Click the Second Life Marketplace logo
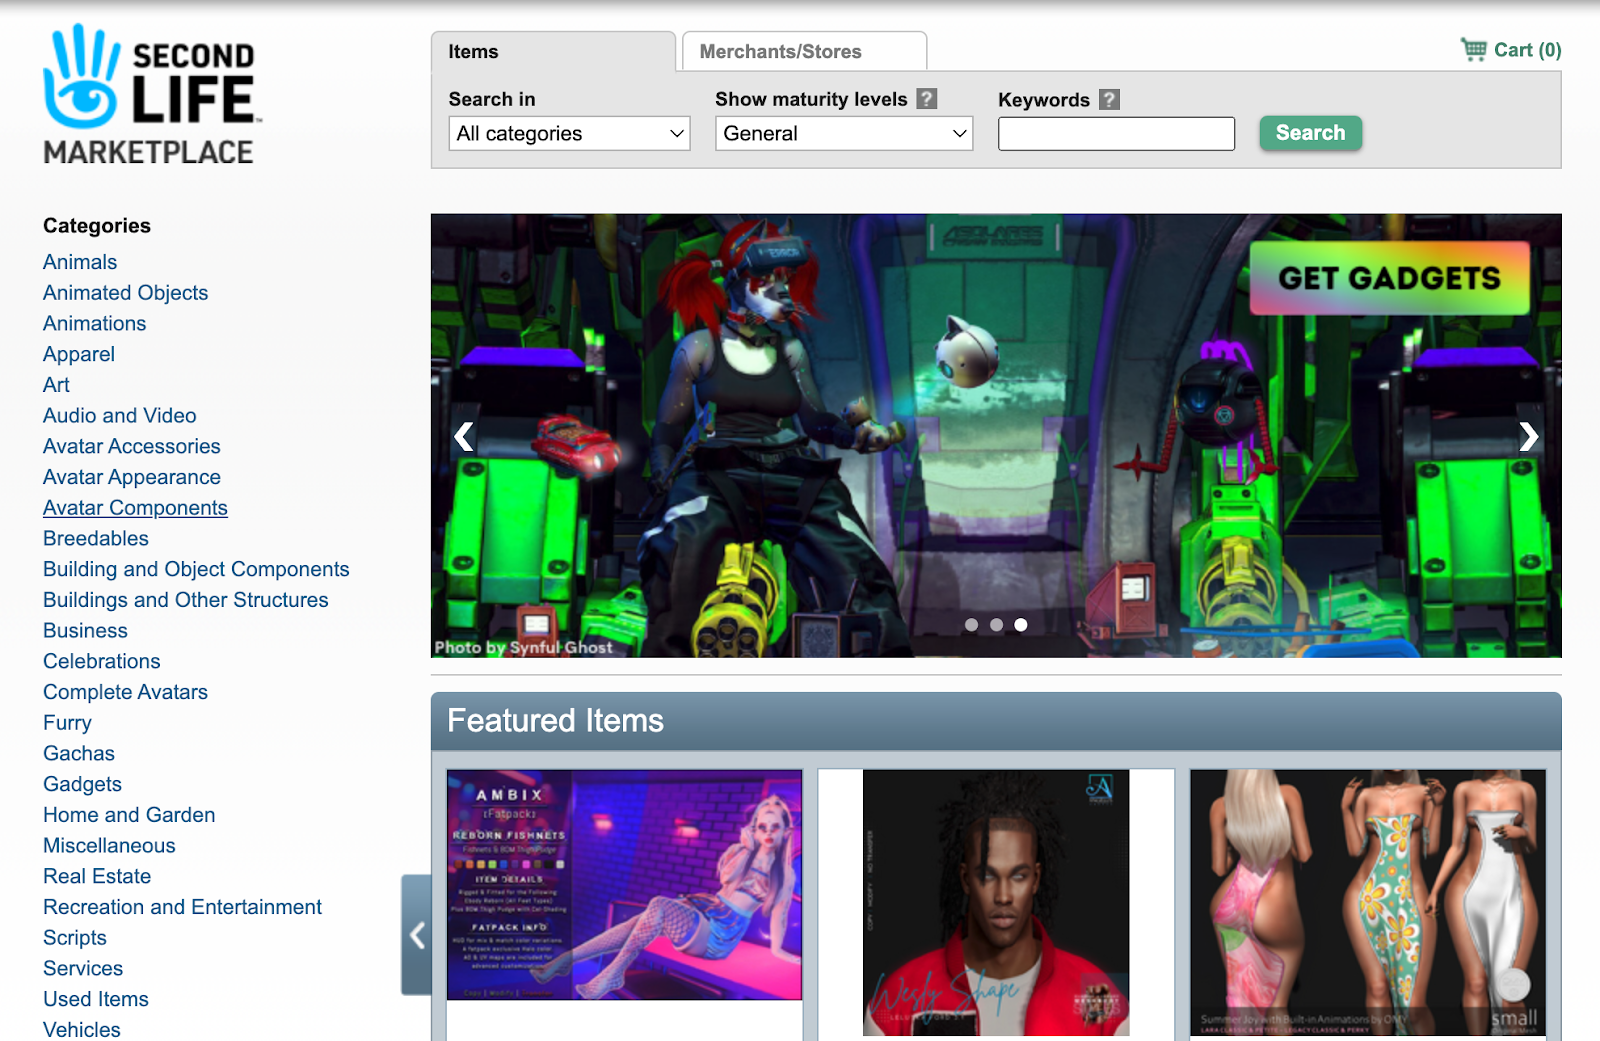The height and width of the screenshot is (1041, 1600). [152, 95]
